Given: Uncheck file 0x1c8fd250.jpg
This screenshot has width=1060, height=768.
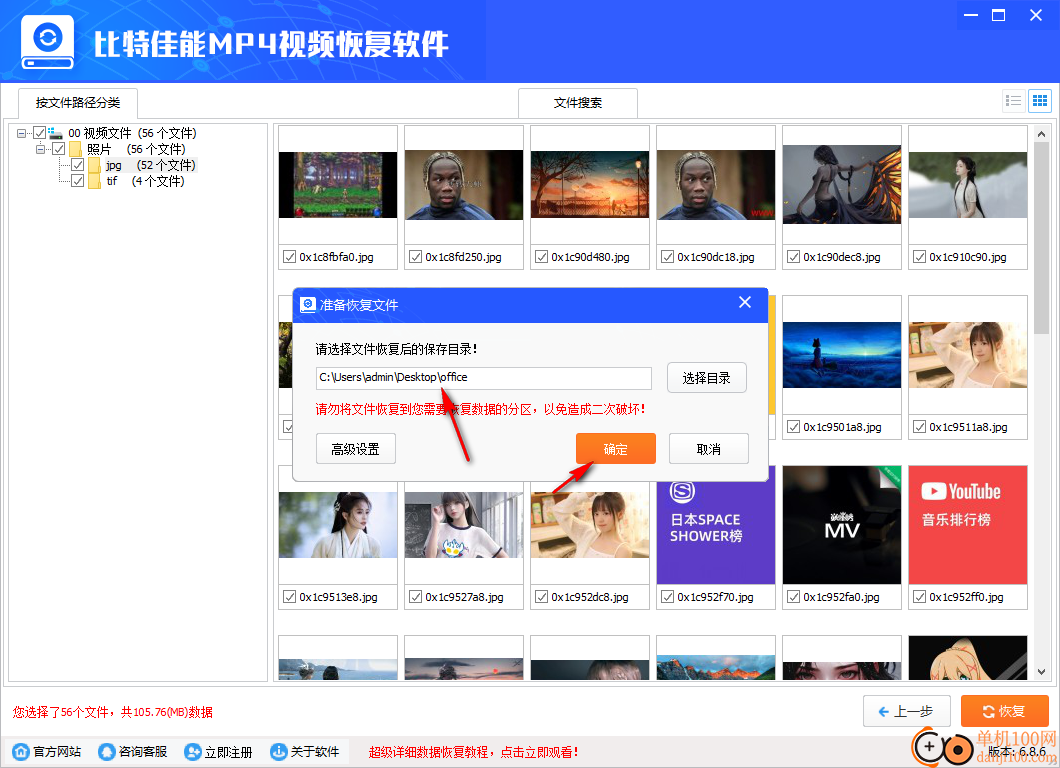Looking at the screenshot, I should point(415,257).
